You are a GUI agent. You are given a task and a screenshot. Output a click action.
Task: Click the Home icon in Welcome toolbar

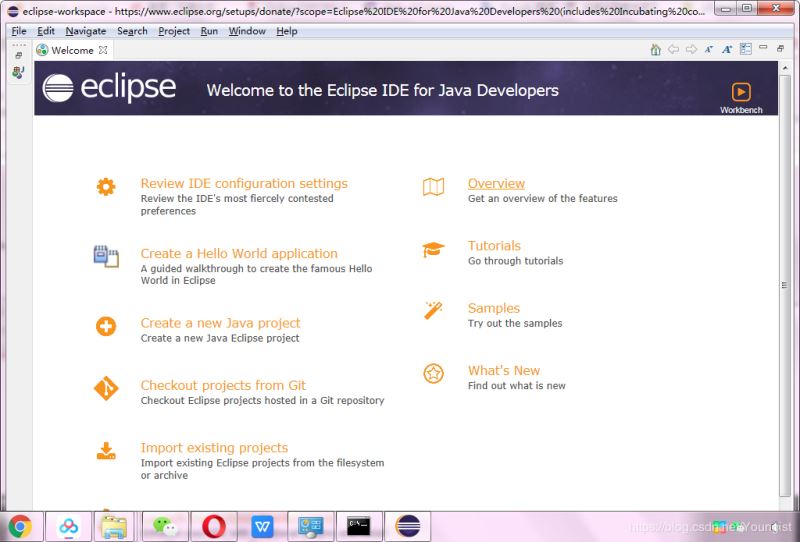[x=656, y=49]
